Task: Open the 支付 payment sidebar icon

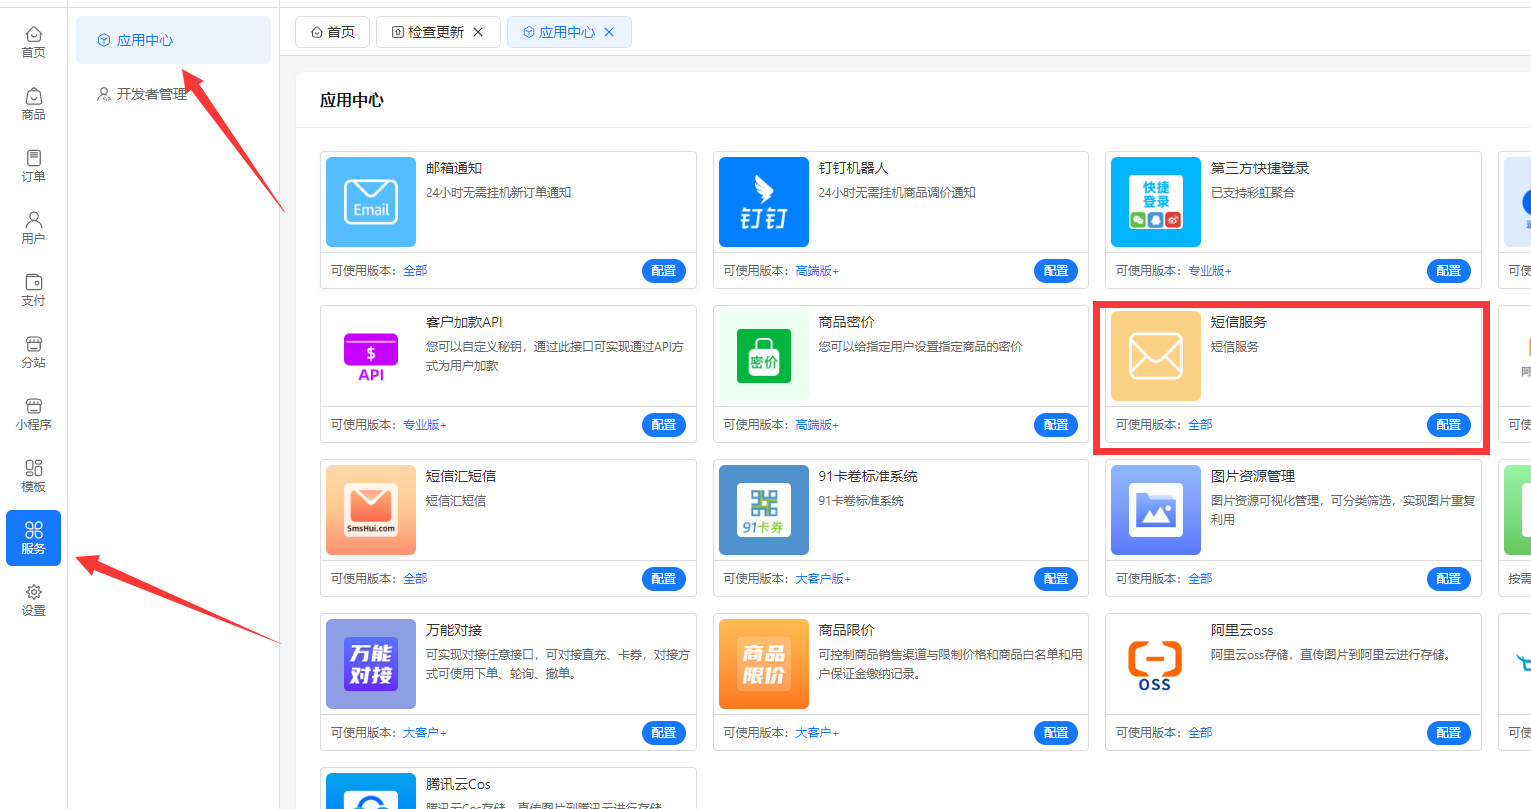Action: (x=33, y=290)
